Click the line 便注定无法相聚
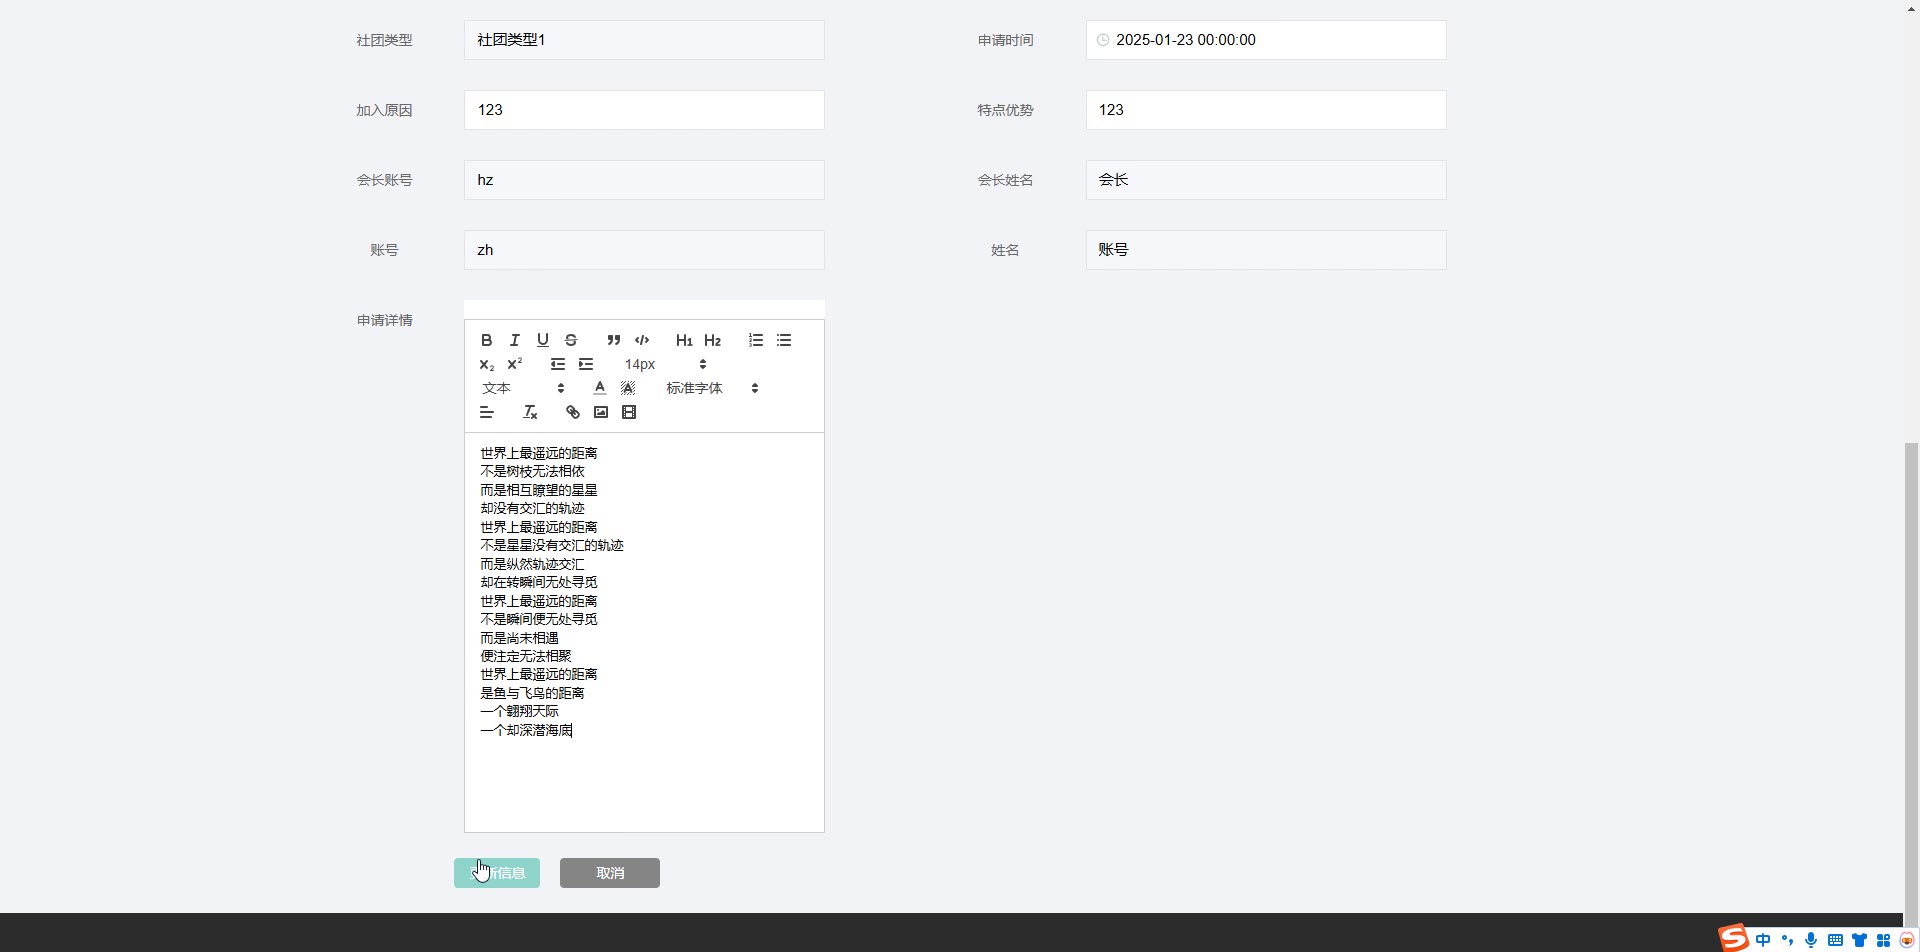The height and width of the screenshot is (952, 1920). click(x=526, y=656)
